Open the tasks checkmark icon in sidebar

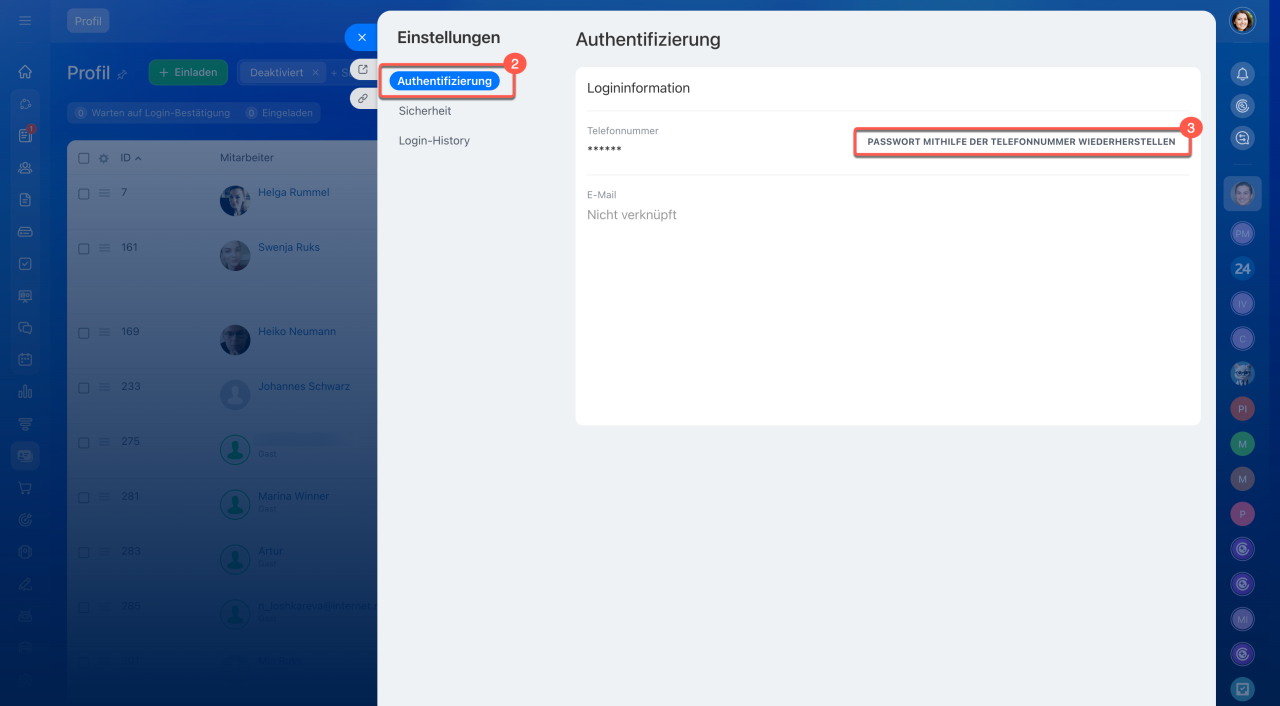pos(25,264)
